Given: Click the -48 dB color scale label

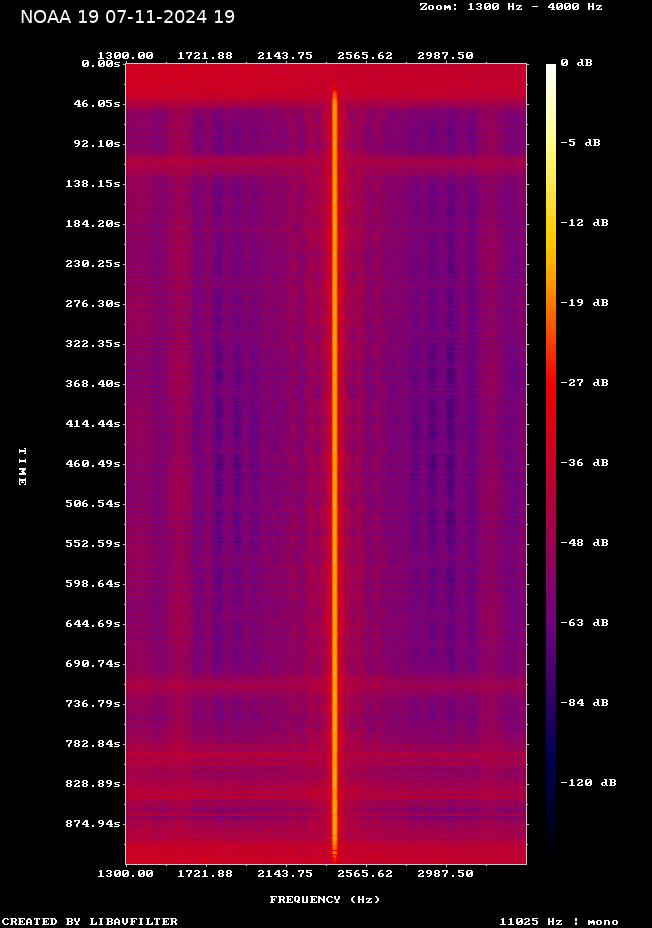Looking at the screenshot, I should (x=584, y=542).
